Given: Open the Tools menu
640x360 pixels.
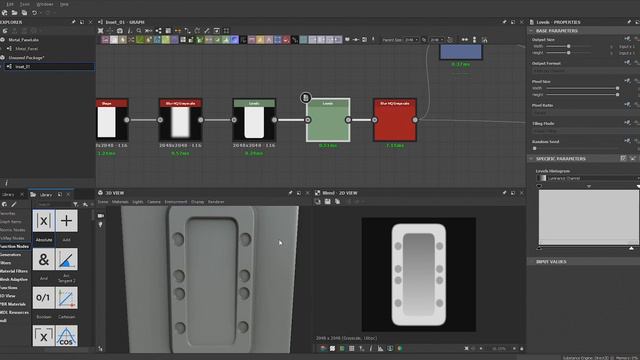Looking at the screenshot, I should point(24,4).
